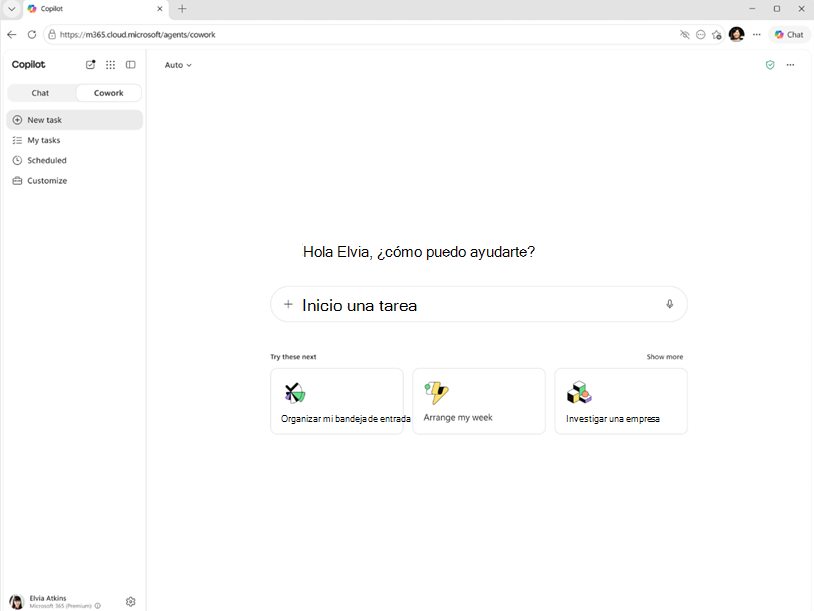The image size is (814, 611).
Task: Click the Try these next label
Action: point(293,357)
